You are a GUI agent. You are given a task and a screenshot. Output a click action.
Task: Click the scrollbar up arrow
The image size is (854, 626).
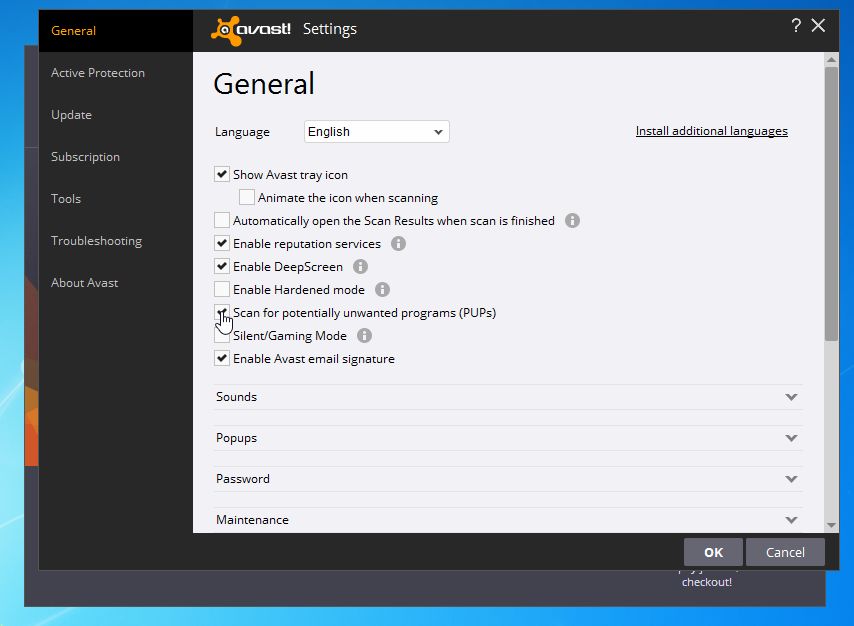(831, 59)
